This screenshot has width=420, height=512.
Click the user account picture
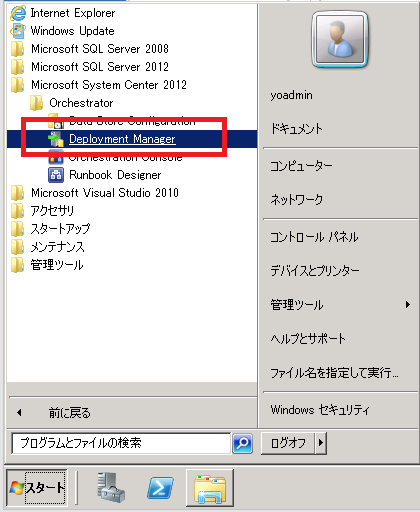[x=340, y=39]
